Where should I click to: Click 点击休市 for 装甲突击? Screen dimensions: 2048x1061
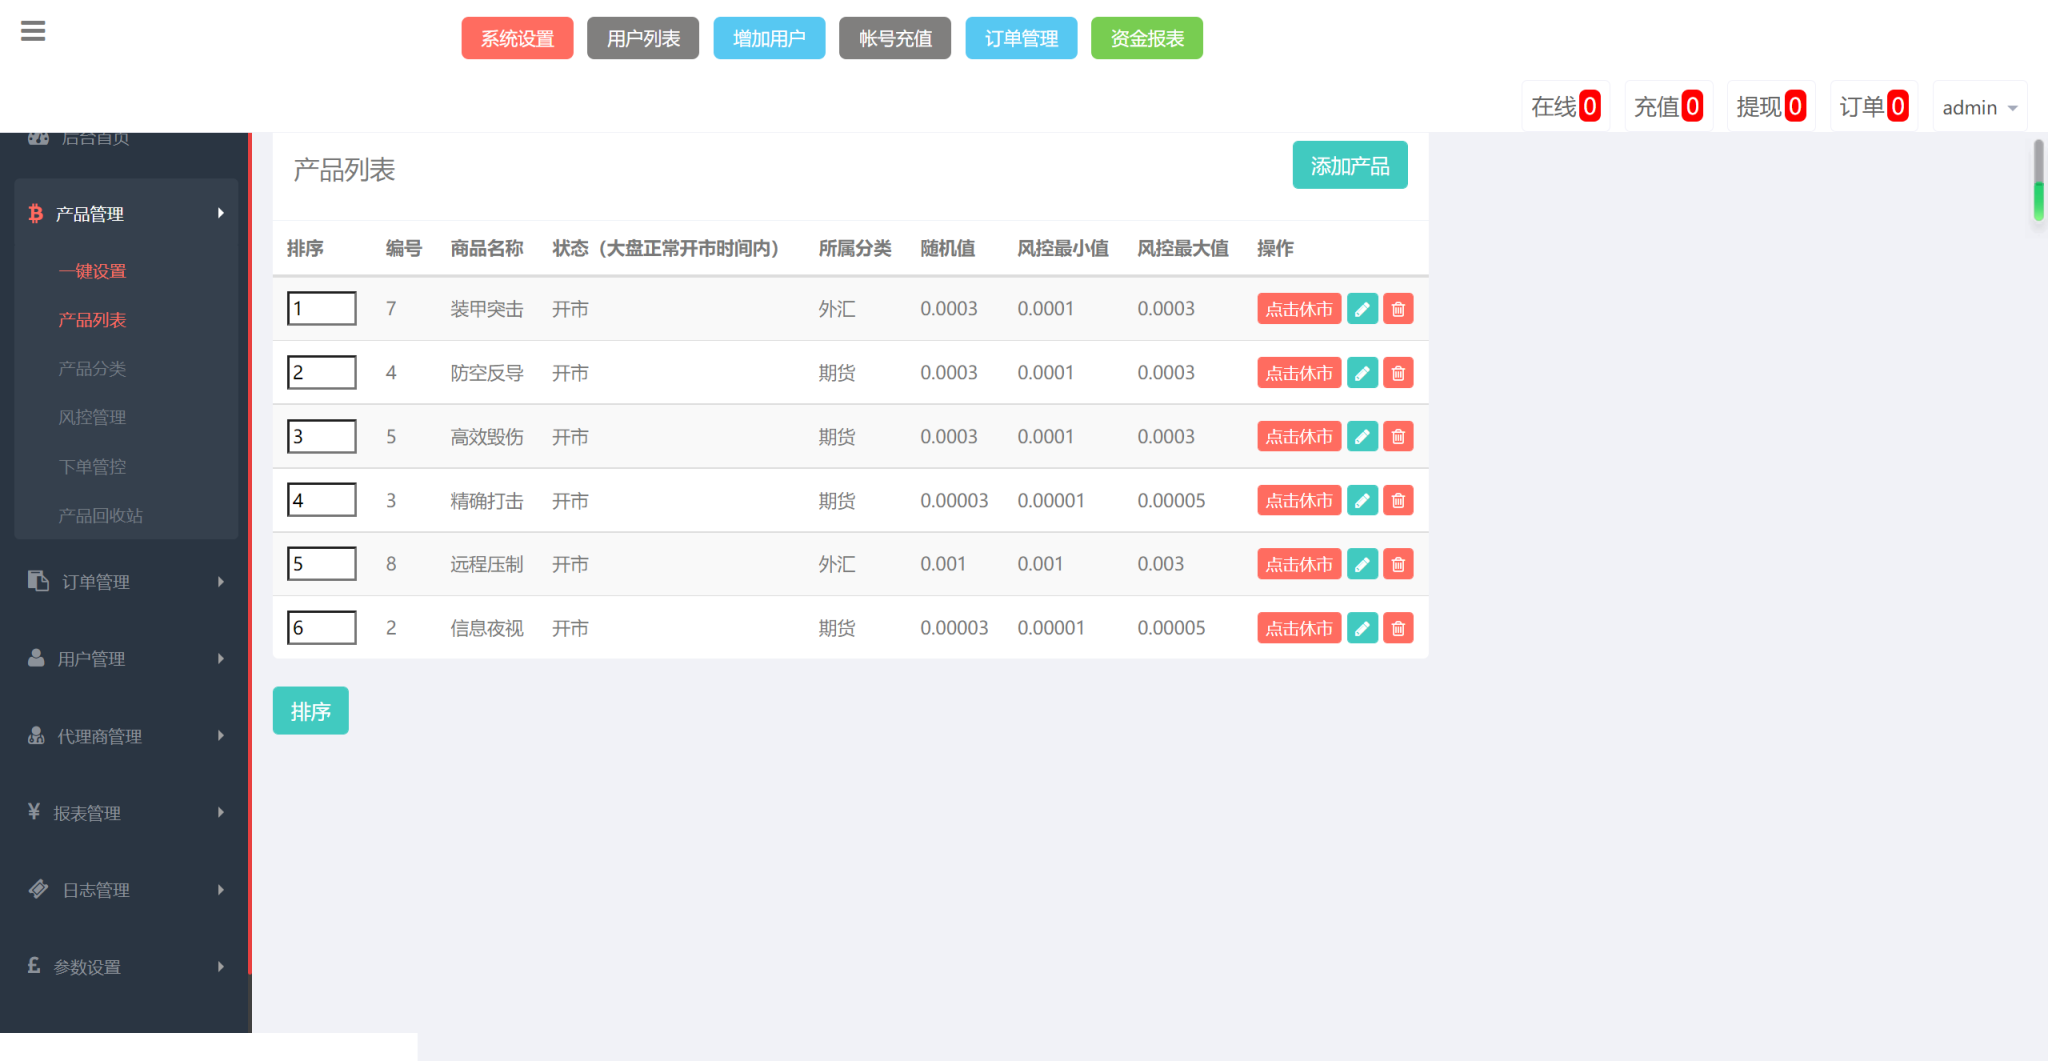coord(1299,309)
